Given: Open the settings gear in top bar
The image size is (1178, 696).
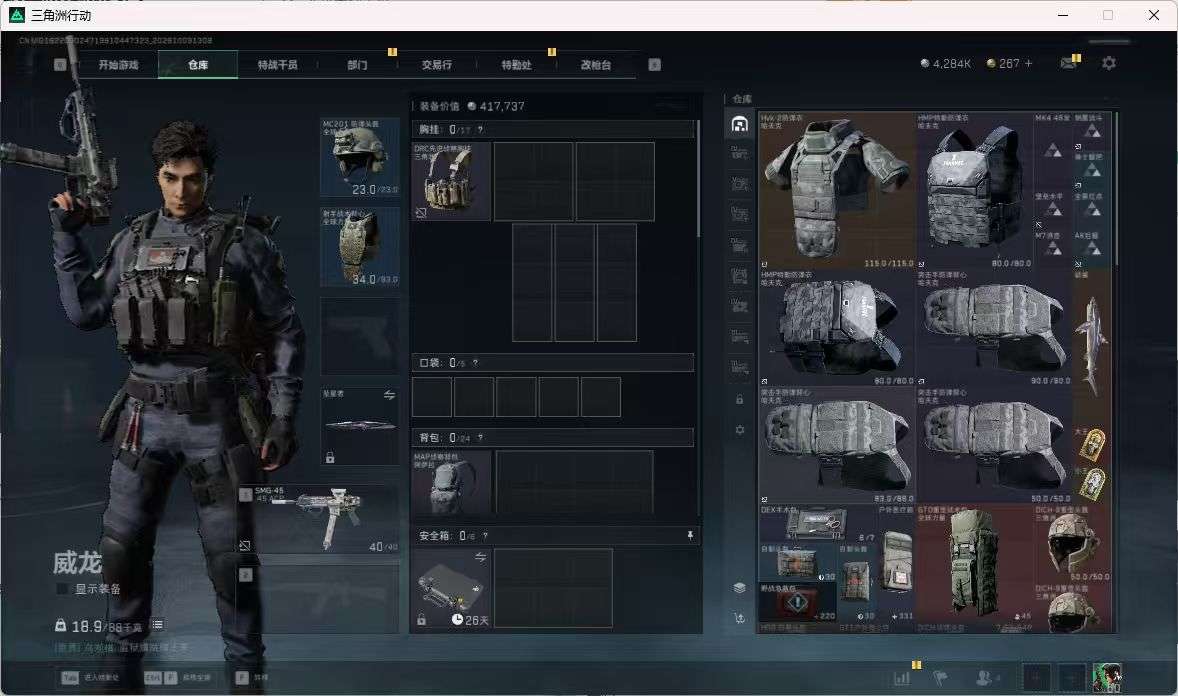Looking at the screenshot, I should (1108, 64).
